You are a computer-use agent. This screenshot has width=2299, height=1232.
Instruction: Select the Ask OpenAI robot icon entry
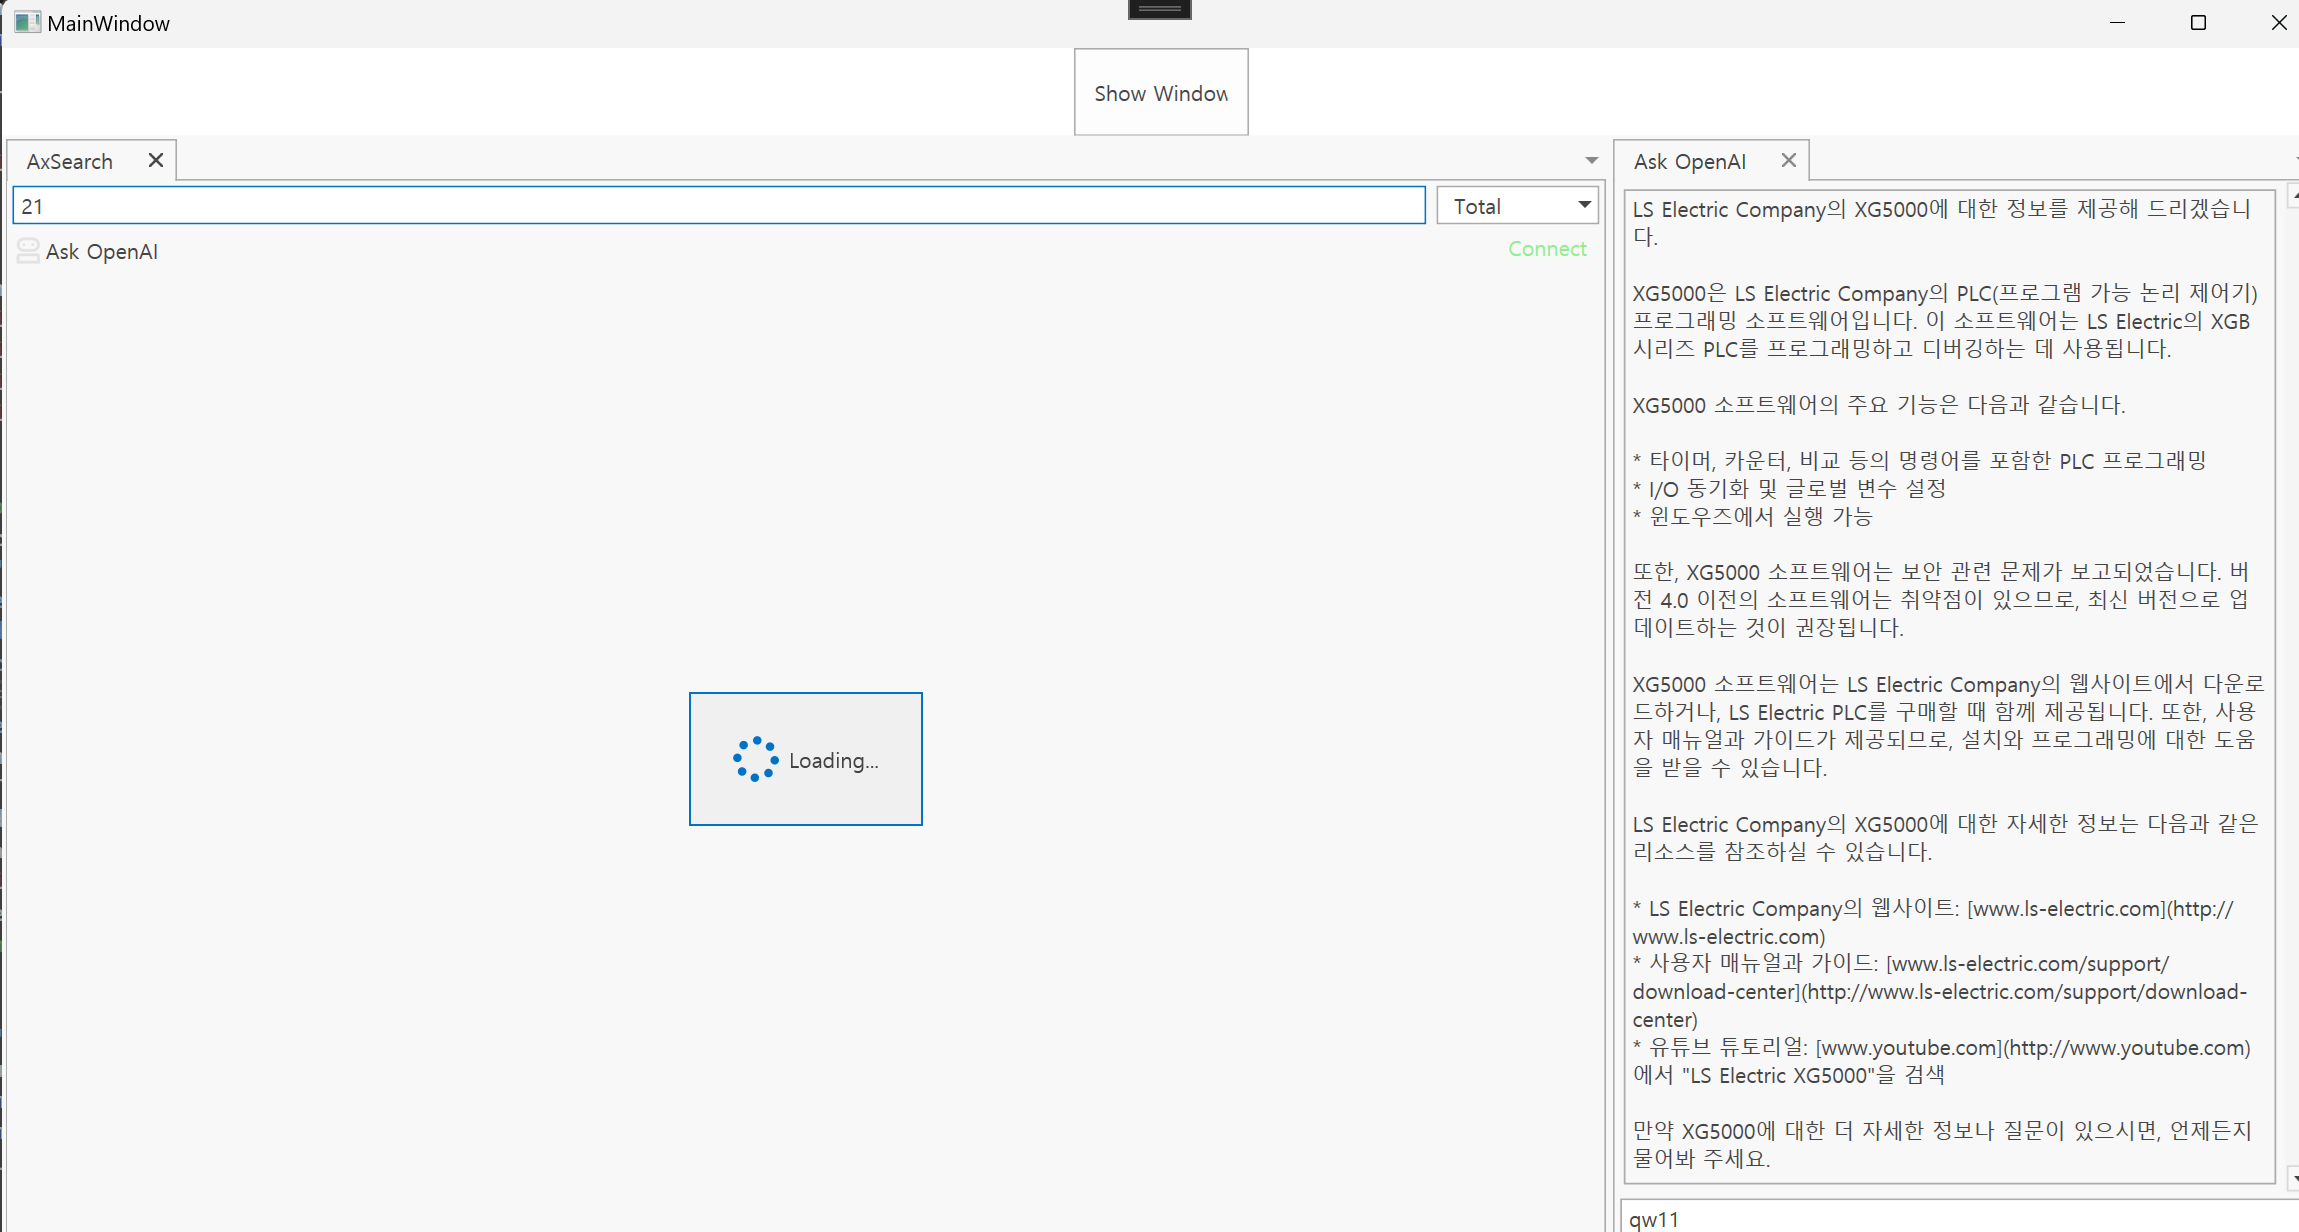28,251
